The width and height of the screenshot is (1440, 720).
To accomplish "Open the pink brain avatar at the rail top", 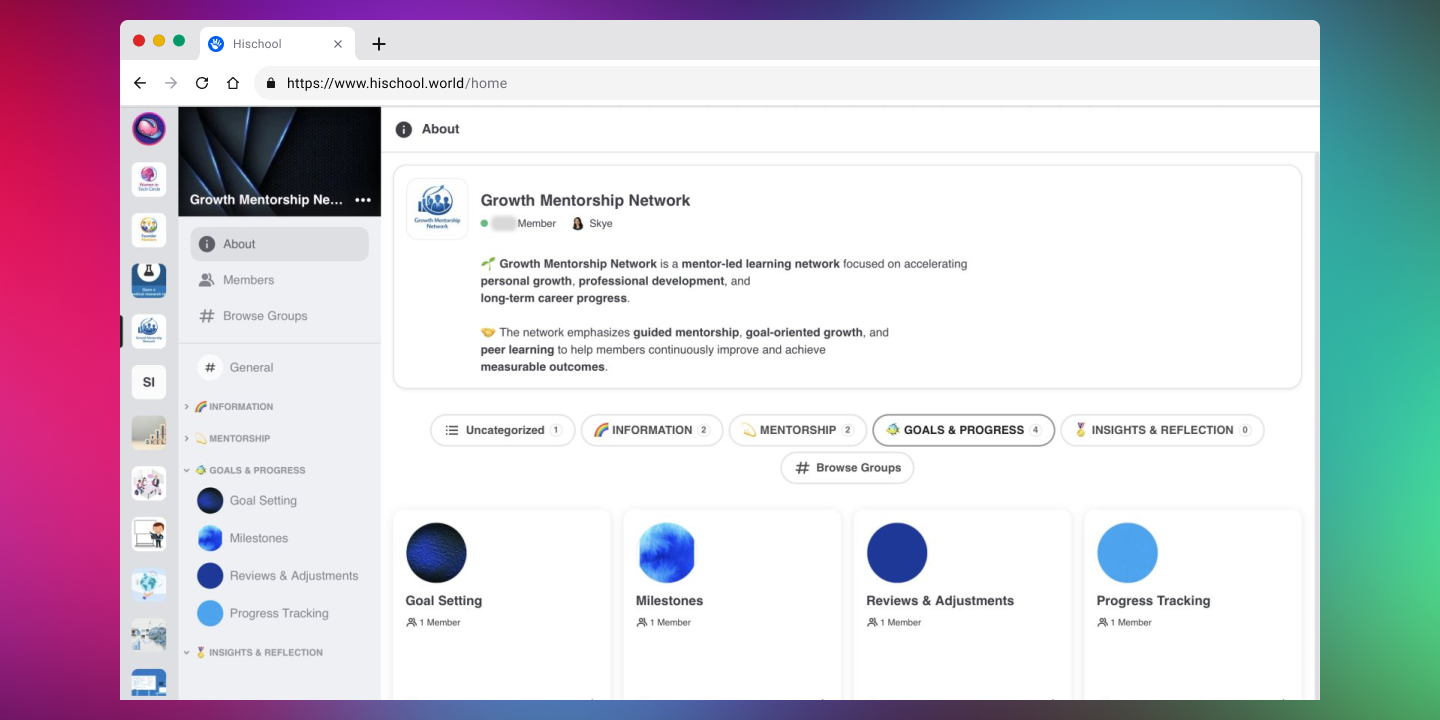I will pyautogui.click(x=149, y=129).
